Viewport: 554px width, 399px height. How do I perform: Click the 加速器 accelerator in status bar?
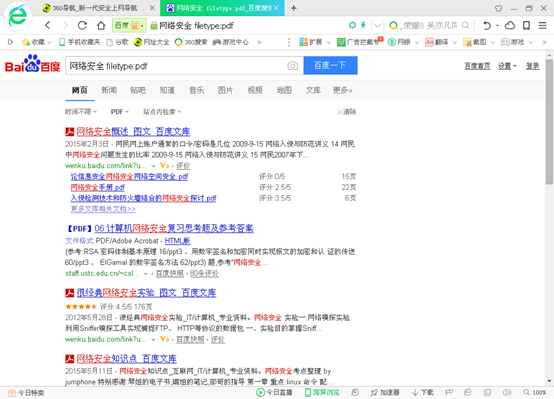tap(385, 392)
